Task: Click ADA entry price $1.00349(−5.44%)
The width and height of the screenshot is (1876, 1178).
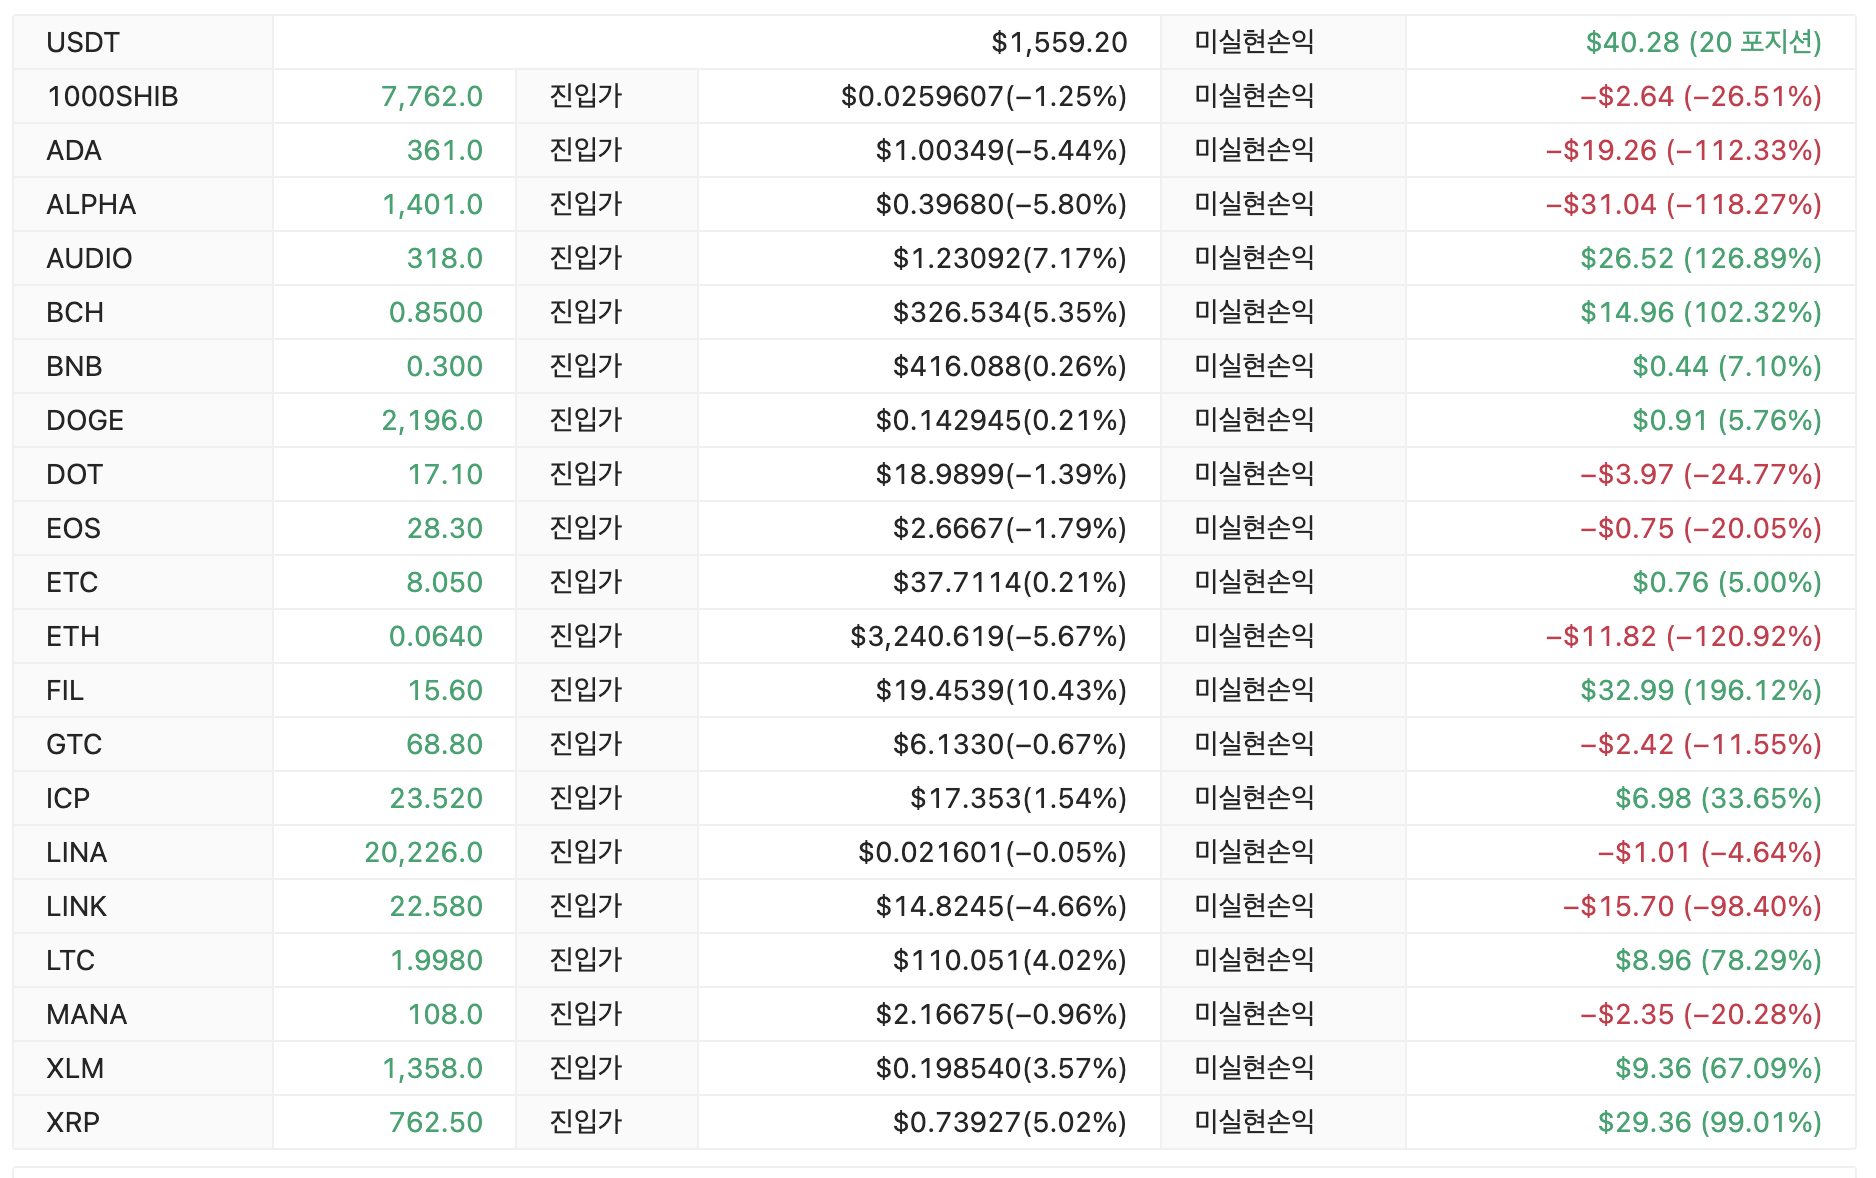Action: (x=1001, y=150)
